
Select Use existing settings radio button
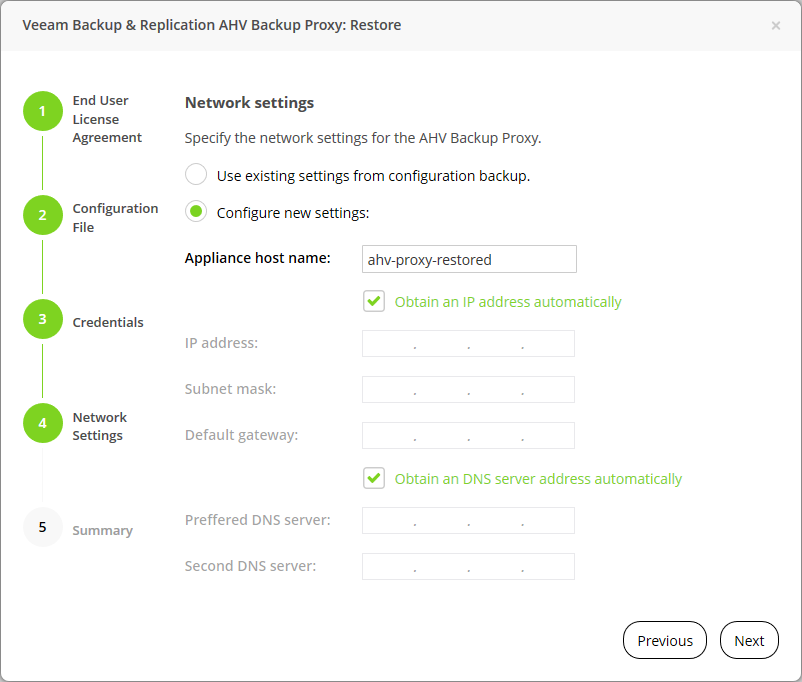click(197, 175)
